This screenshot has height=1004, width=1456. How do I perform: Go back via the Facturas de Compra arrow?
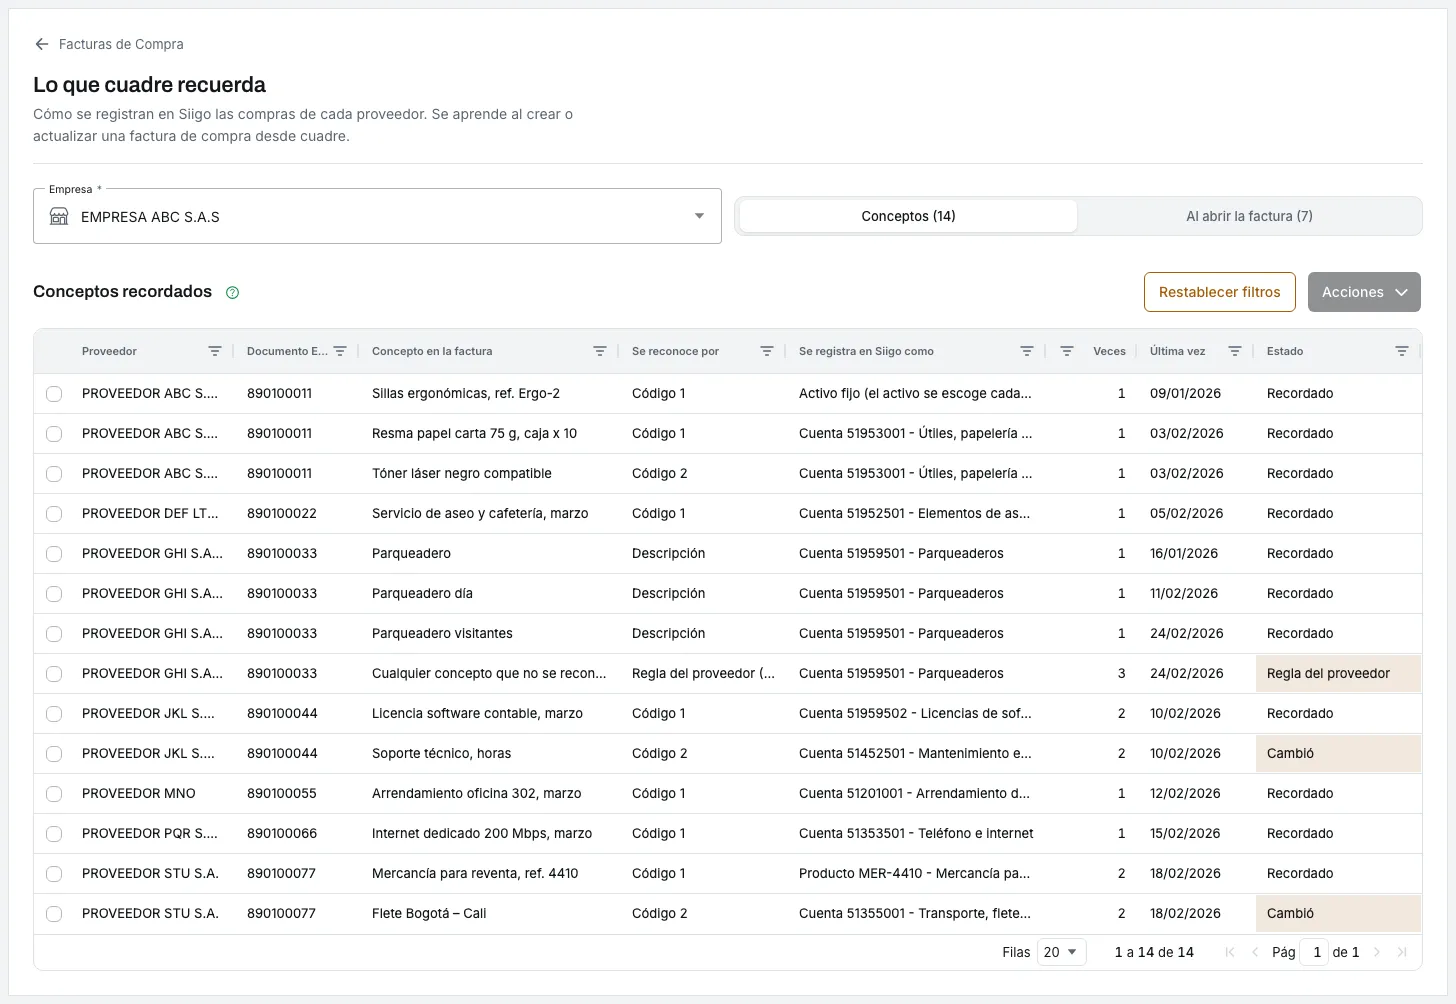pos(41,44)
